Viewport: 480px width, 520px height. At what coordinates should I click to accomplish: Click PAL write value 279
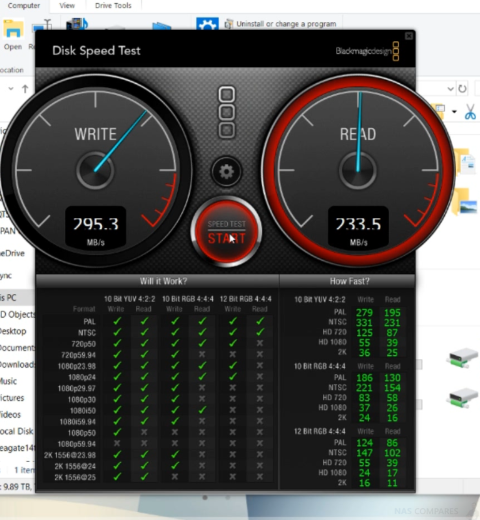(x=364, y=313)
